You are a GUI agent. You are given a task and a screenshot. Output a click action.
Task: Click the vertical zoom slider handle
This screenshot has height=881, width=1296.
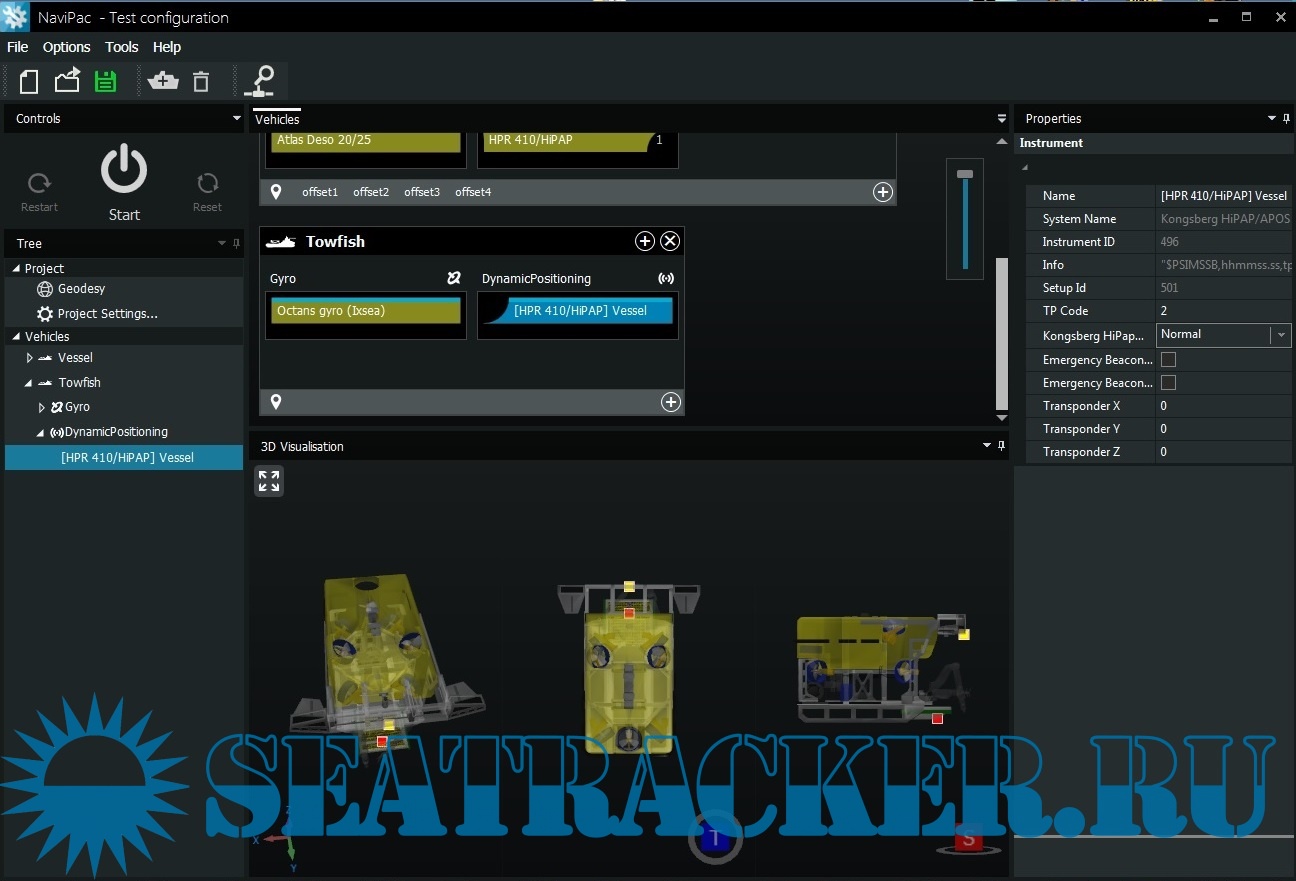[x=964, y=174]
